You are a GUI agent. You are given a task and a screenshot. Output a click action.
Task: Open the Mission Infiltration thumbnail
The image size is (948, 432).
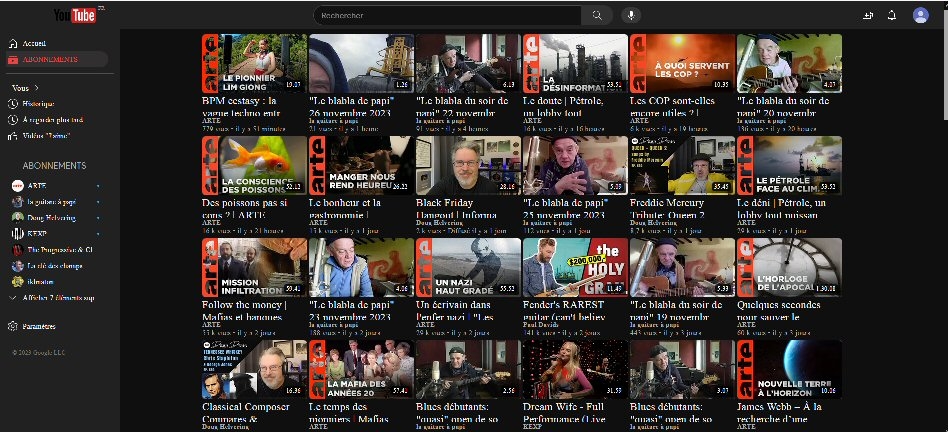point(254,267)
